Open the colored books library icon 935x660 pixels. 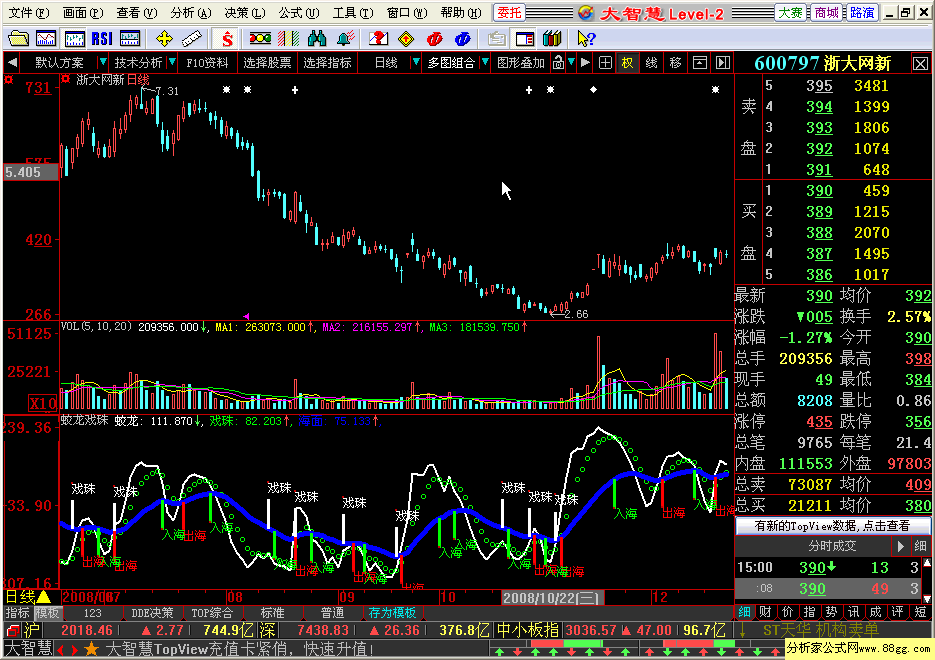(553, 39)
